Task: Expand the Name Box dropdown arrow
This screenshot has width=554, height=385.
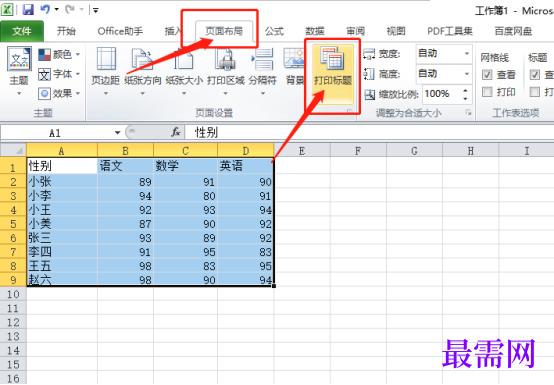Action: point(117,133)
